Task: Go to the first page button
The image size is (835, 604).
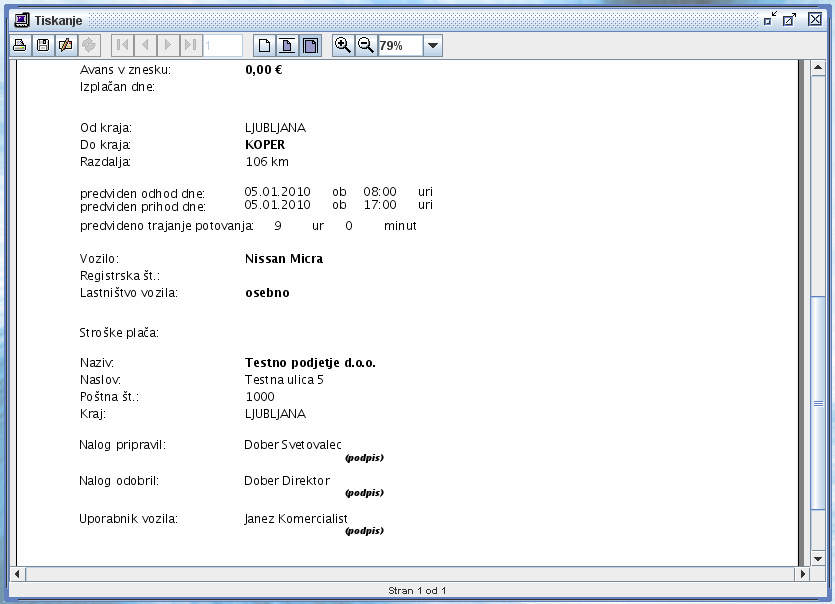Action: click(x=122, y=45)
